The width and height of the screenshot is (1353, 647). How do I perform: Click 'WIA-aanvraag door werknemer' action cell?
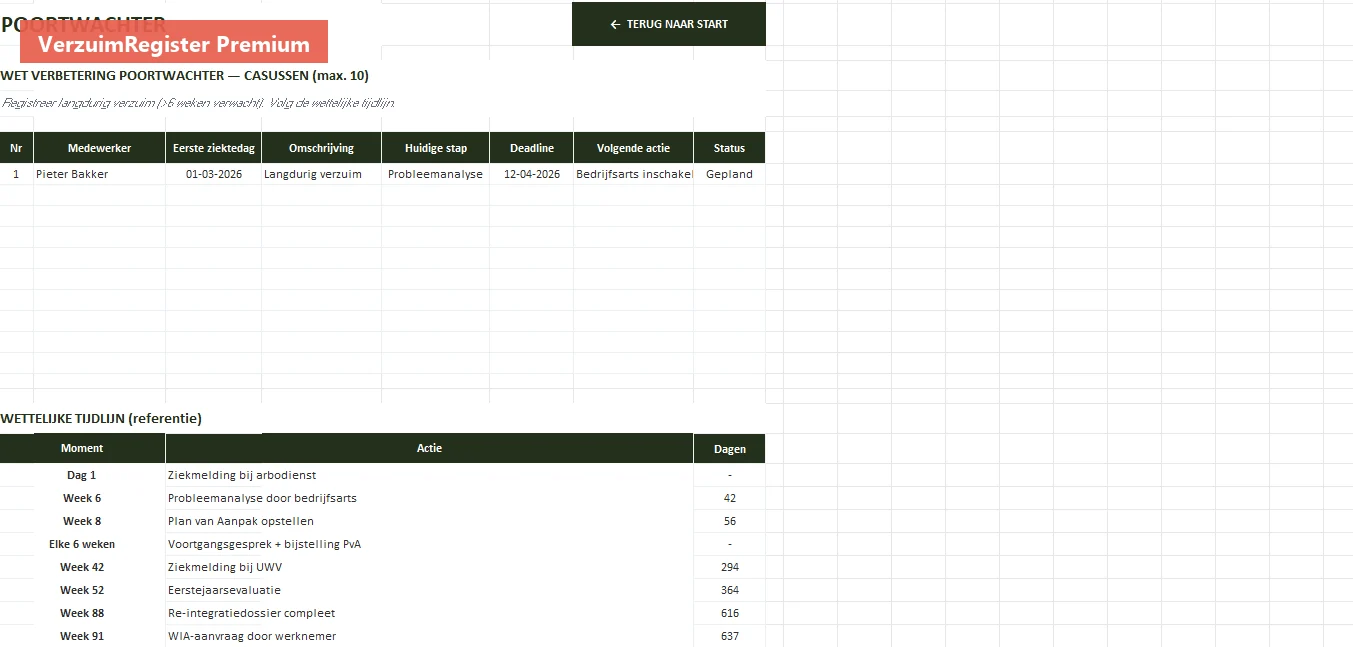pyautogui.click(x=429, y=636)
